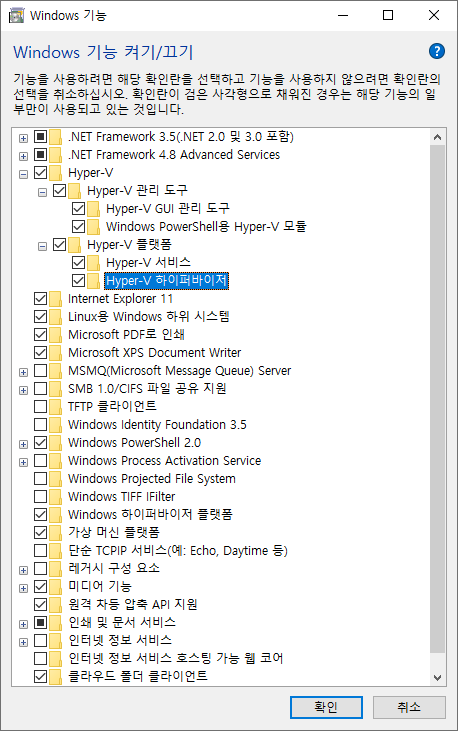Collapse Hyper-V 플랫폼 node
Viewport: 458px width, 731px height.
42,246
